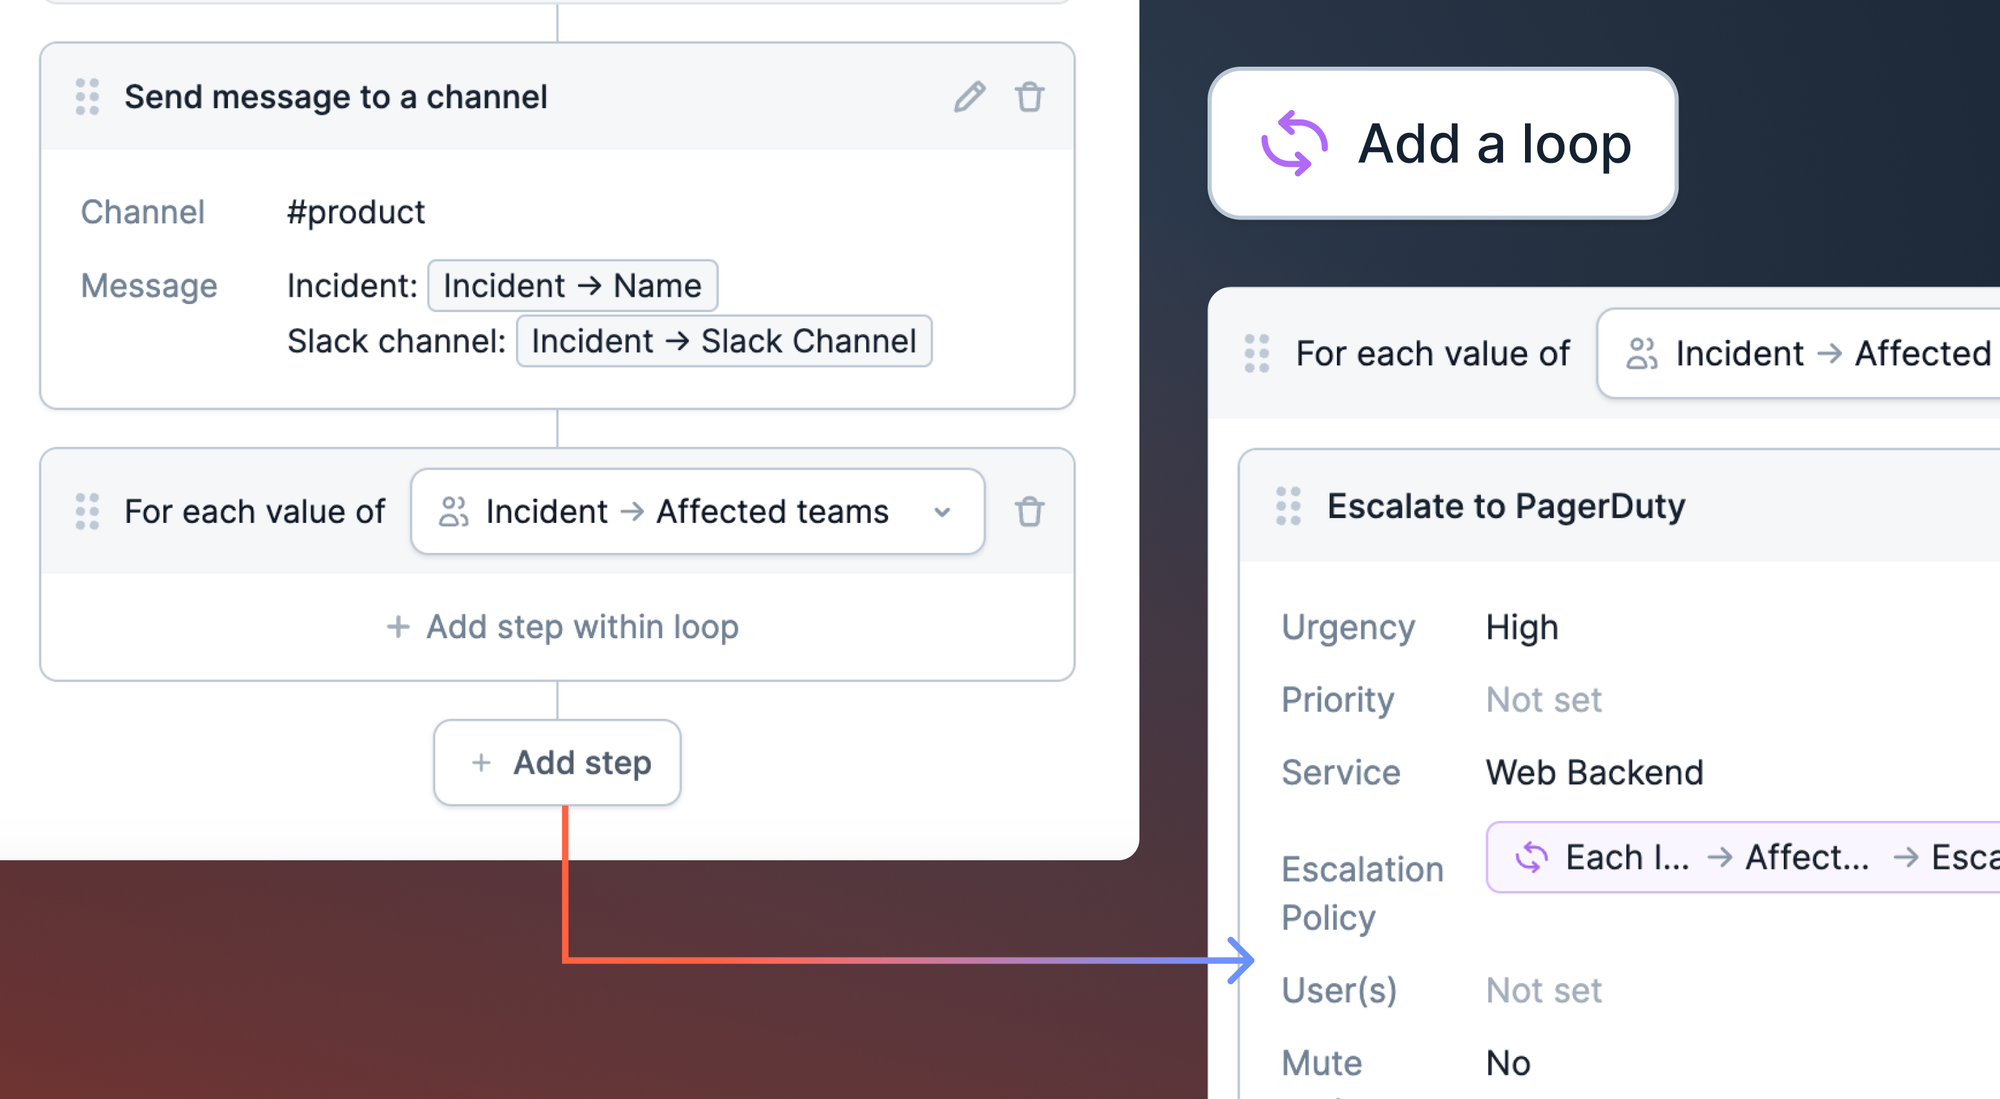Click Priority Not set value
This screenshot has width=2000, height=1099.
(x=1543, y=700)
